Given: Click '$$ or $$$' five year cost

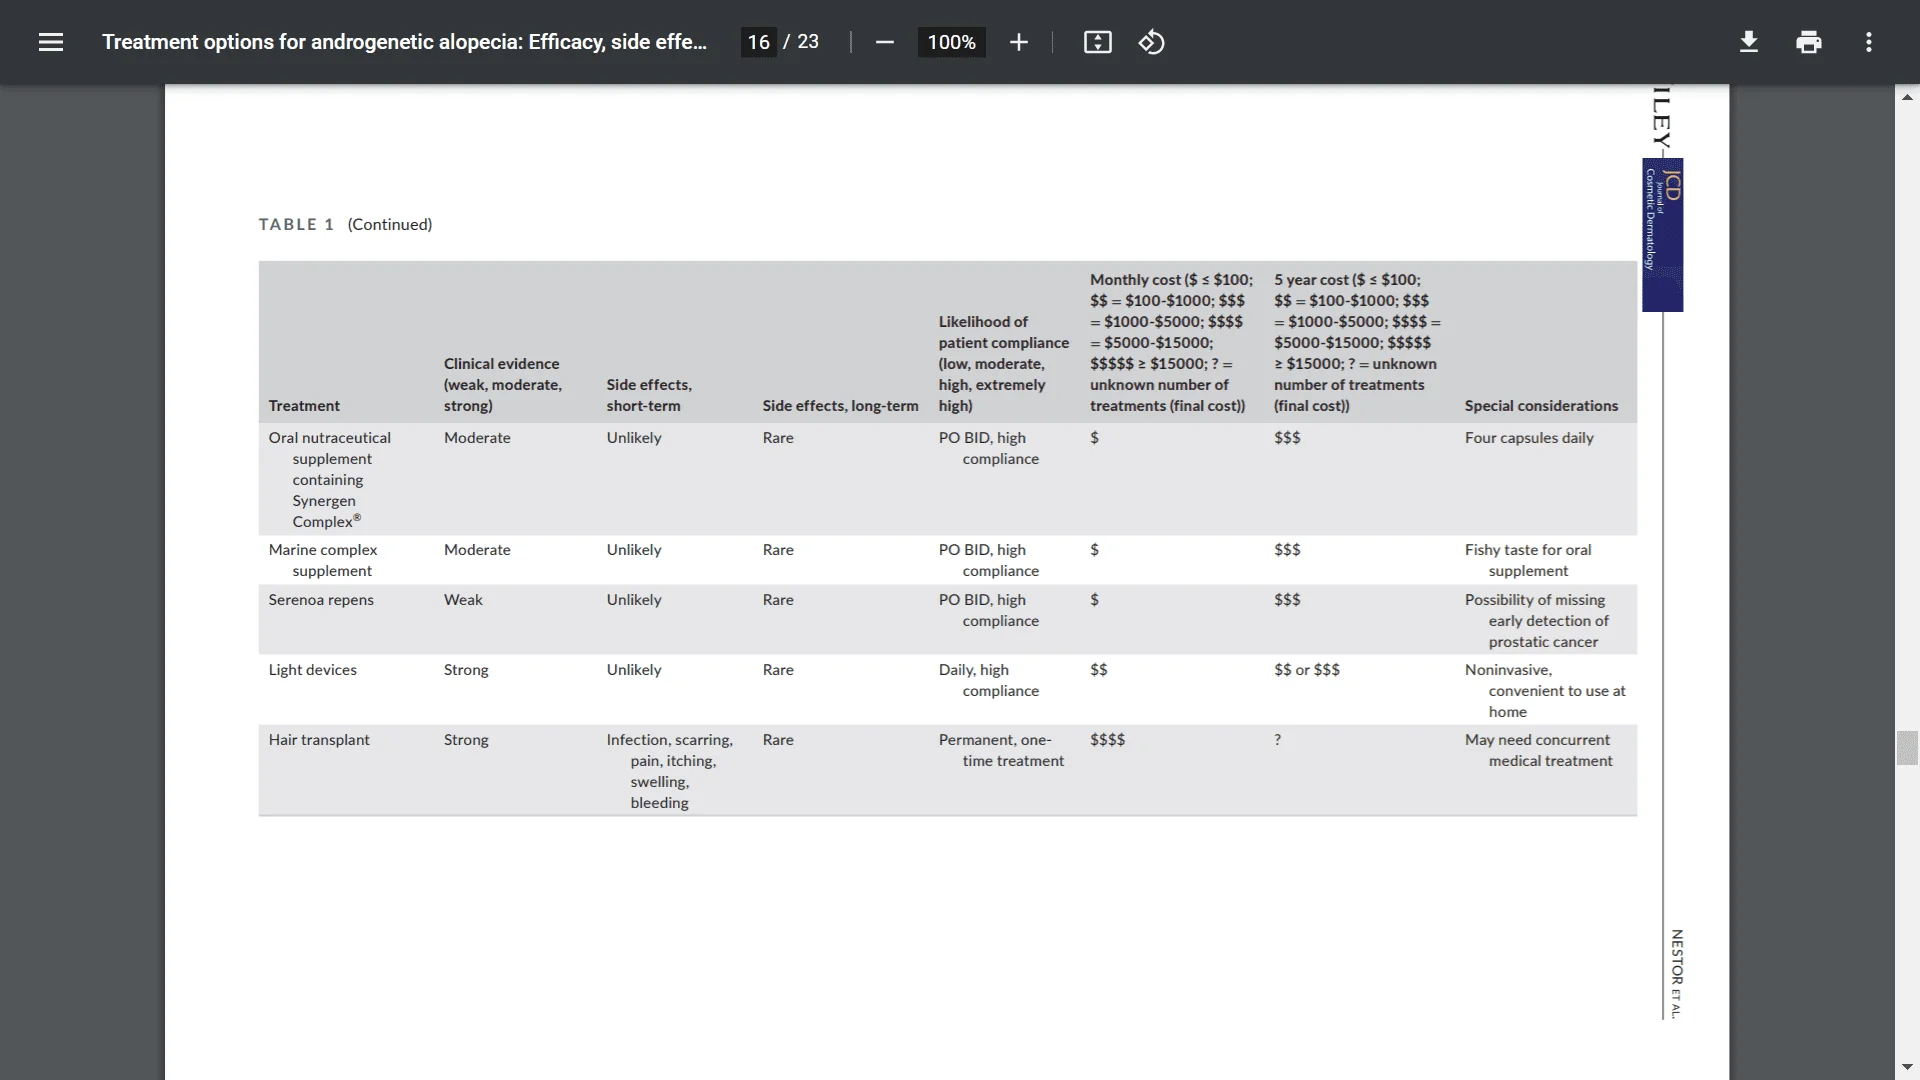Looking at the screenshot, I should (1307, 669).
